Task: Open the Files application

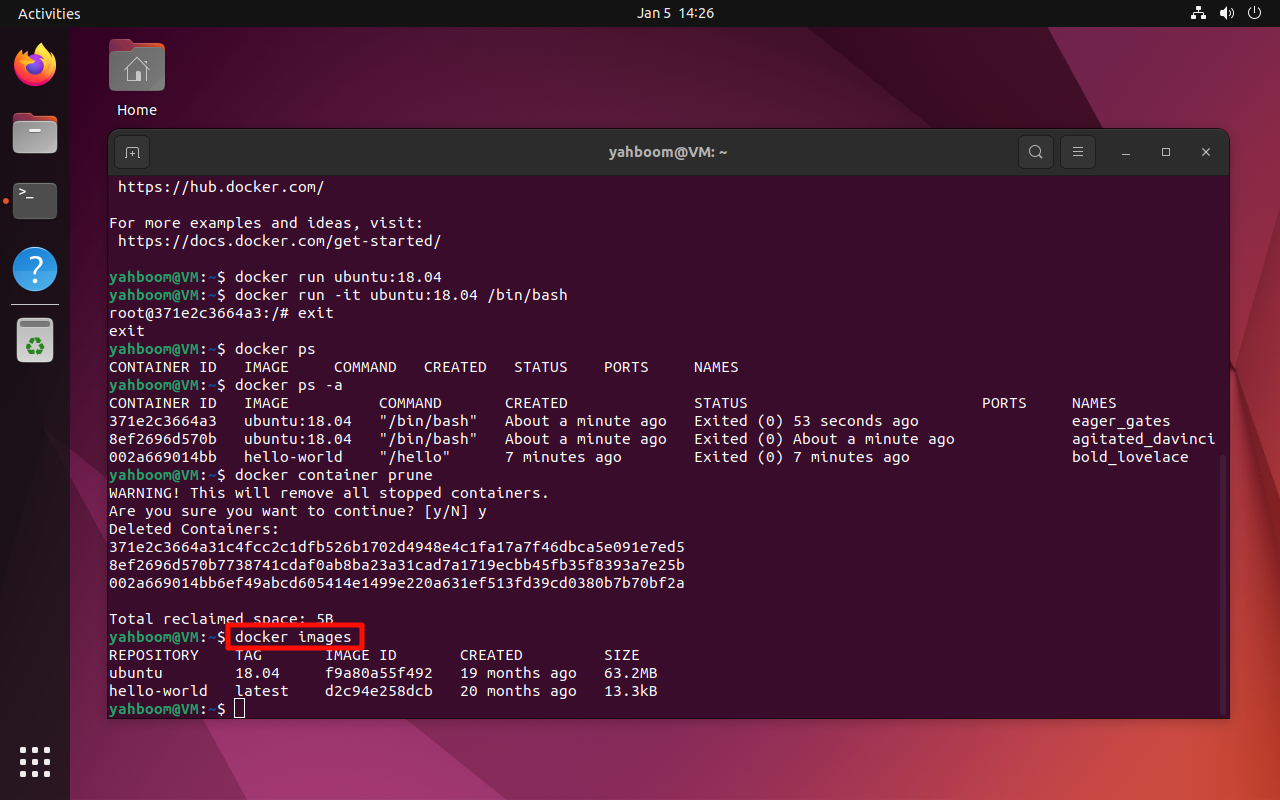Action: click(x=34, y=133)
